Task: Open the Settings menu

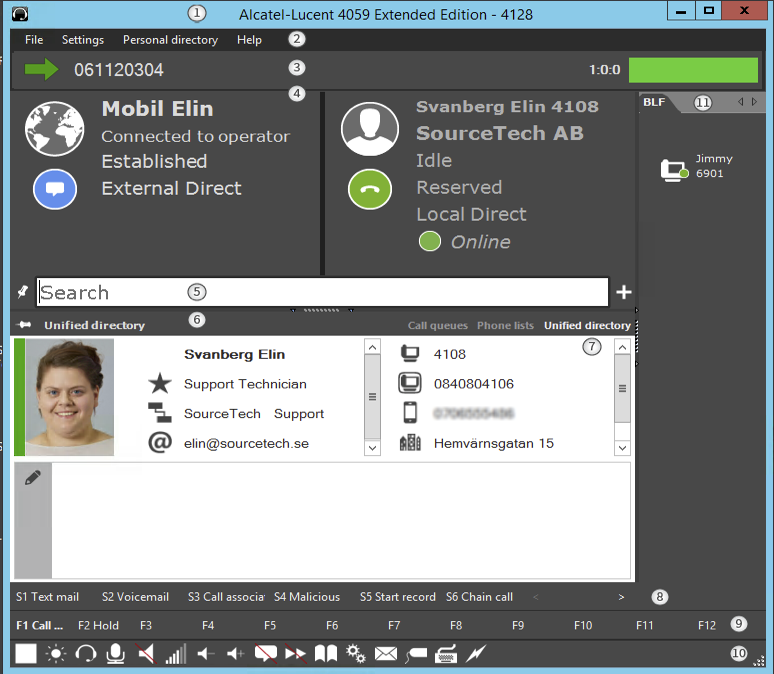Action: (x=83, y=40)
